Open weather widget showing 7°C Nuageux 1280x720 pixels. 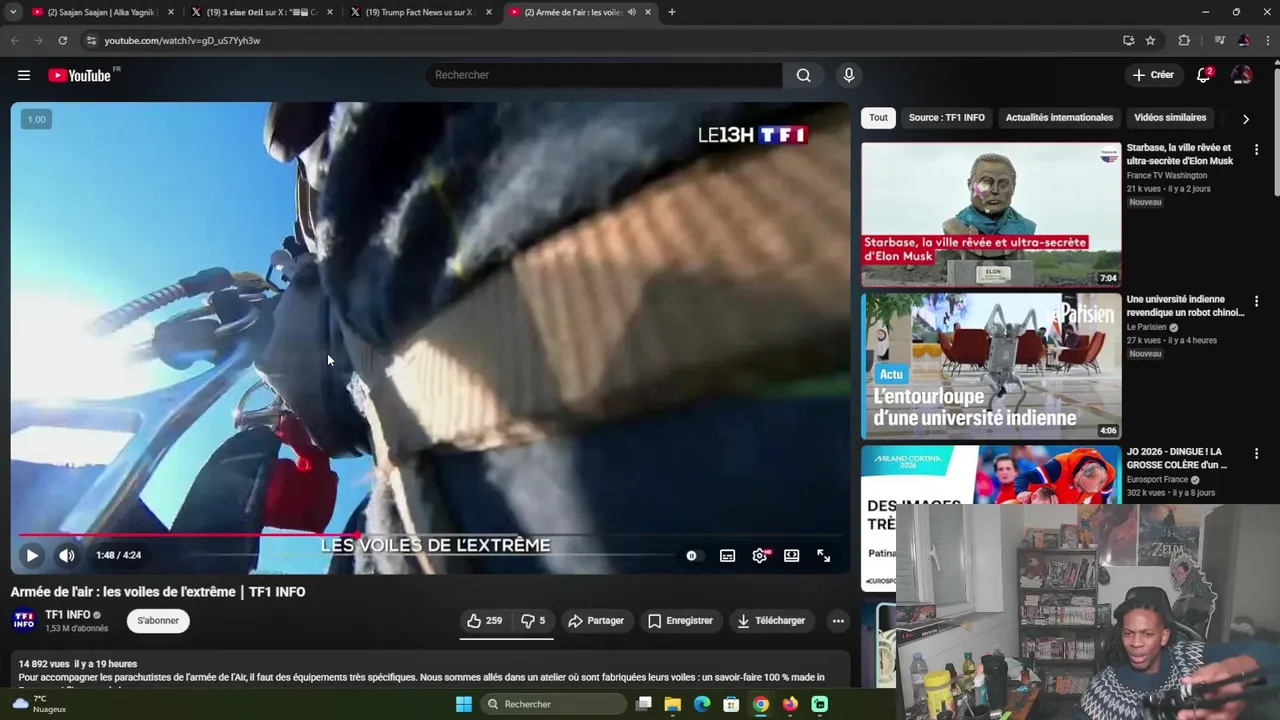coord(38,704)
